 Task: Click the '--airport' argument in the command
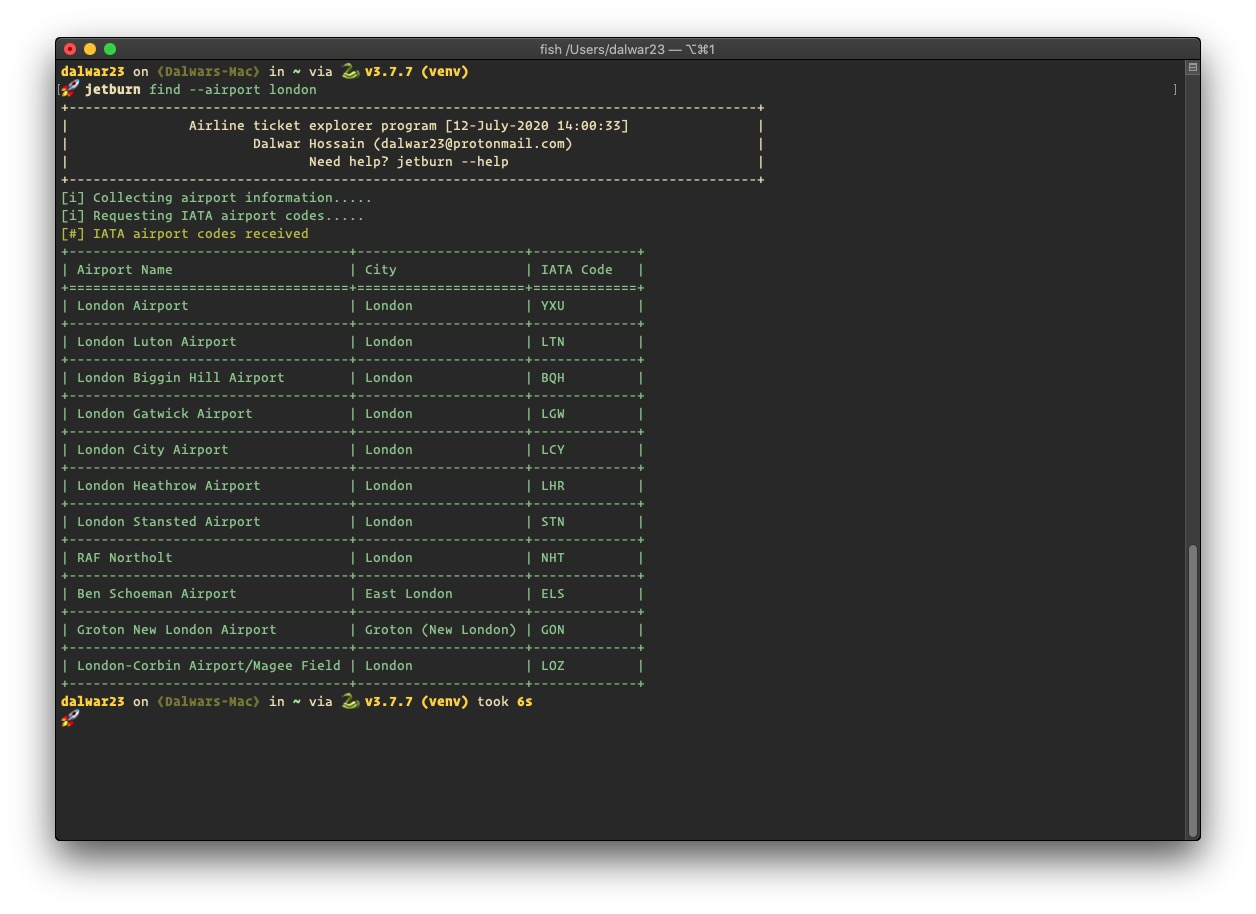tap(225, 89)
